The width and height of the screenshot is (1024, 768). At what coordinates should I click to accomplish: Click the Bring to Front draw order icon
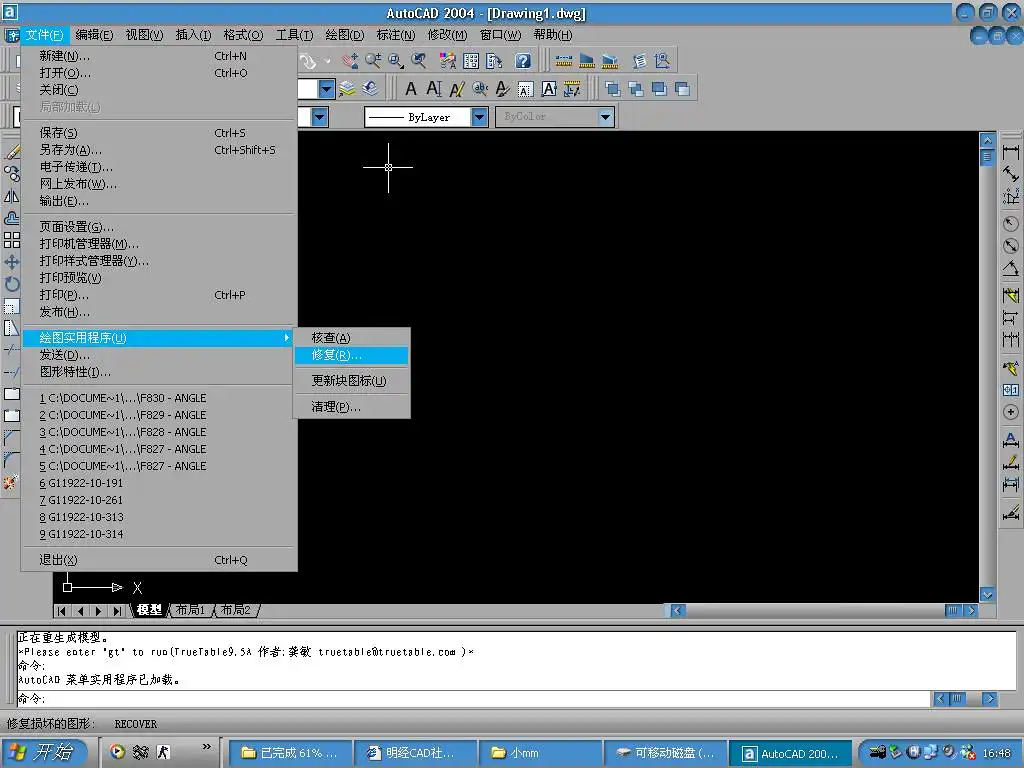point(613,89)
